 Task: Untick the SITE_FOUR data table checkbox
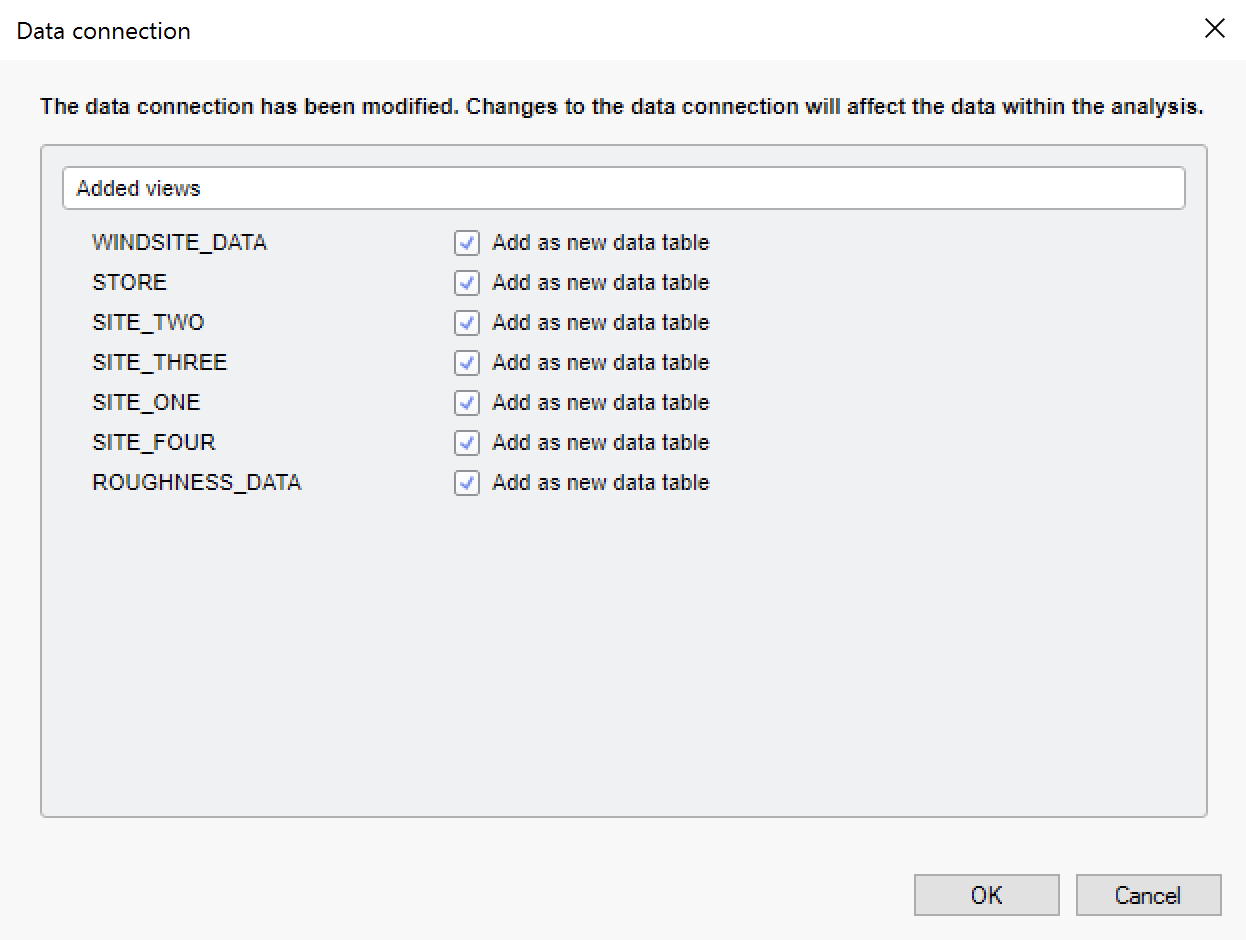tap(467, 443)
